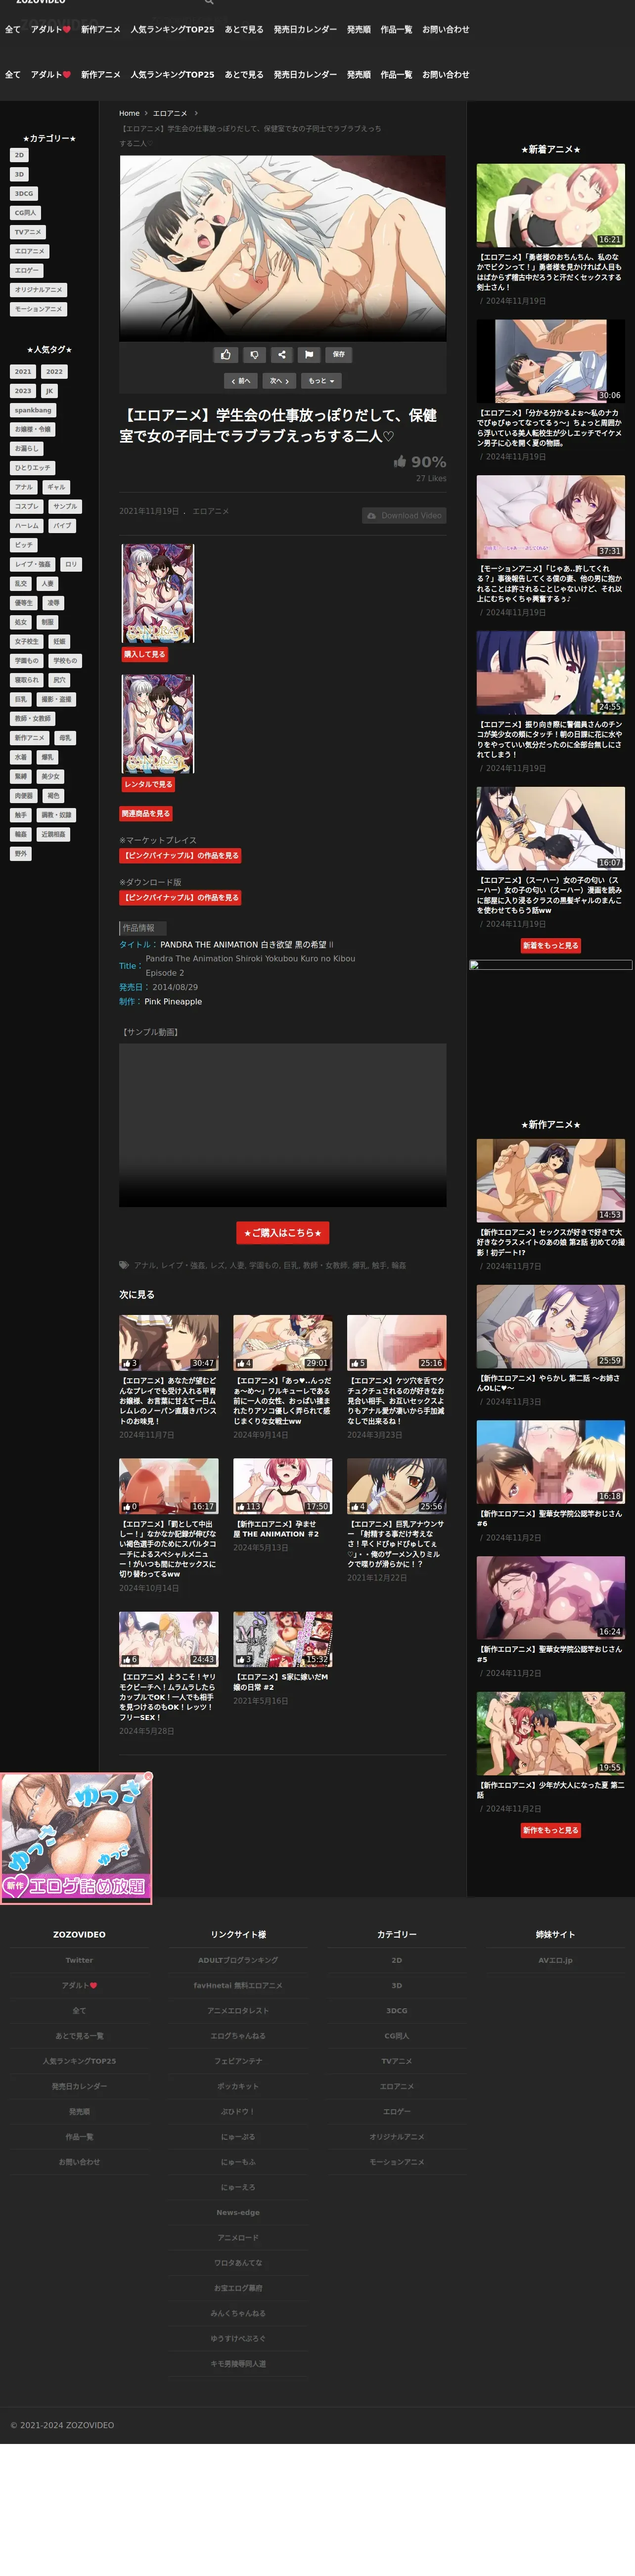635x2576 pixels.
Task: Click the 新作をもっと見る button
Action: [551, 1830]
